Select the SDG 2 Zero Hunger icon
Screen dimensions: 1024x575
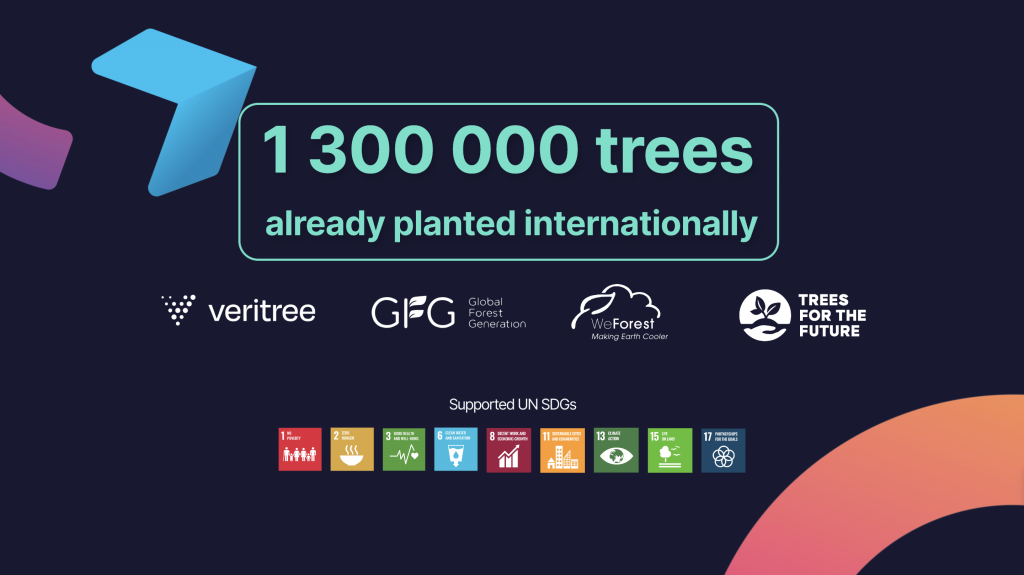352,450
